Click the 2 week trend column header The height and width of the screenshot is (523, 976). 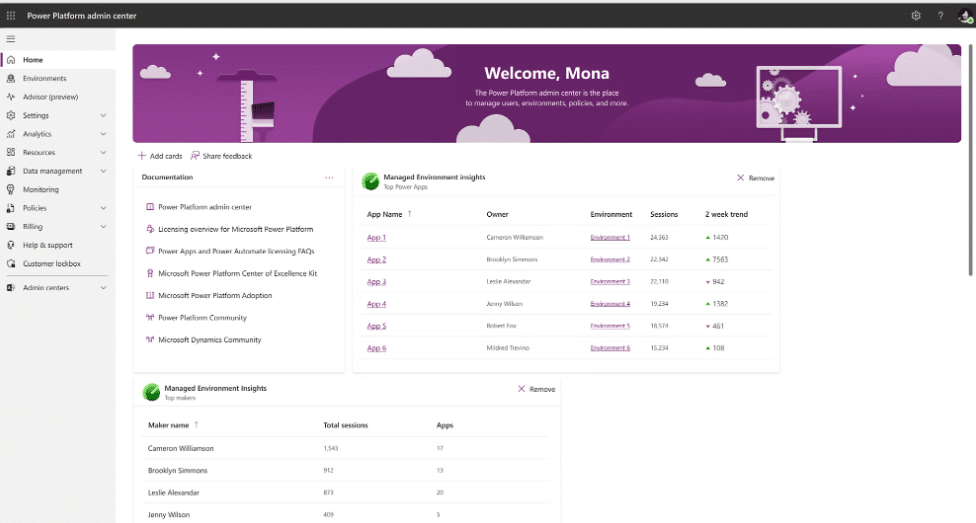tap(726, 214)
